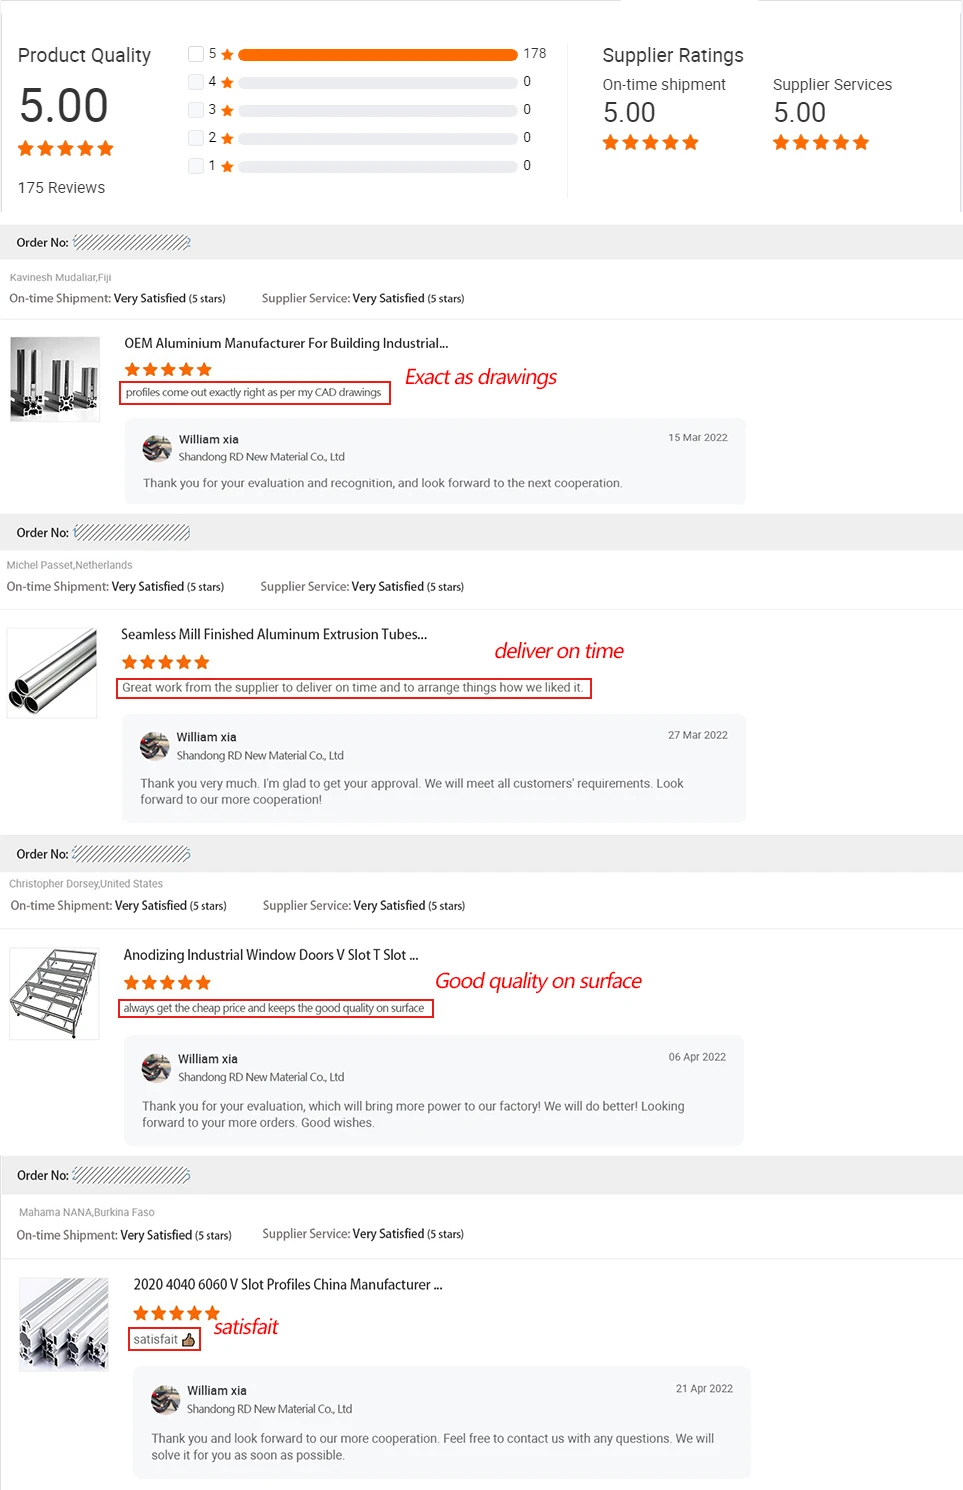Viewport: 963px width, 1490px height.
Task: Click William xia's avatar dated 27 Mar 2022
Action: 155,746
